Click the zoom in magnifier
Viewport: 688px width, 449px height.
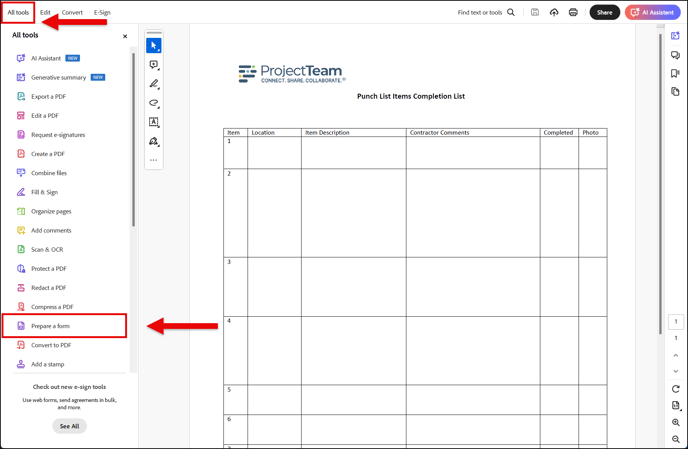(x=676, y=422)
